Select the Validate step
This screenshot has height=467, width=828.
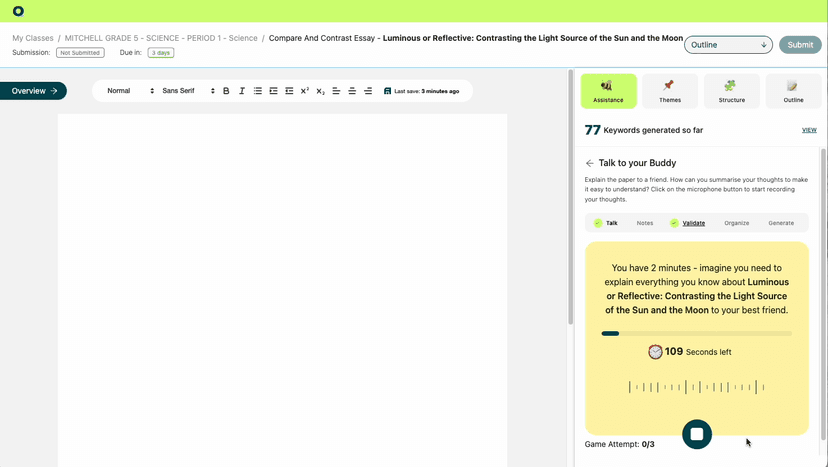point(688,223)
